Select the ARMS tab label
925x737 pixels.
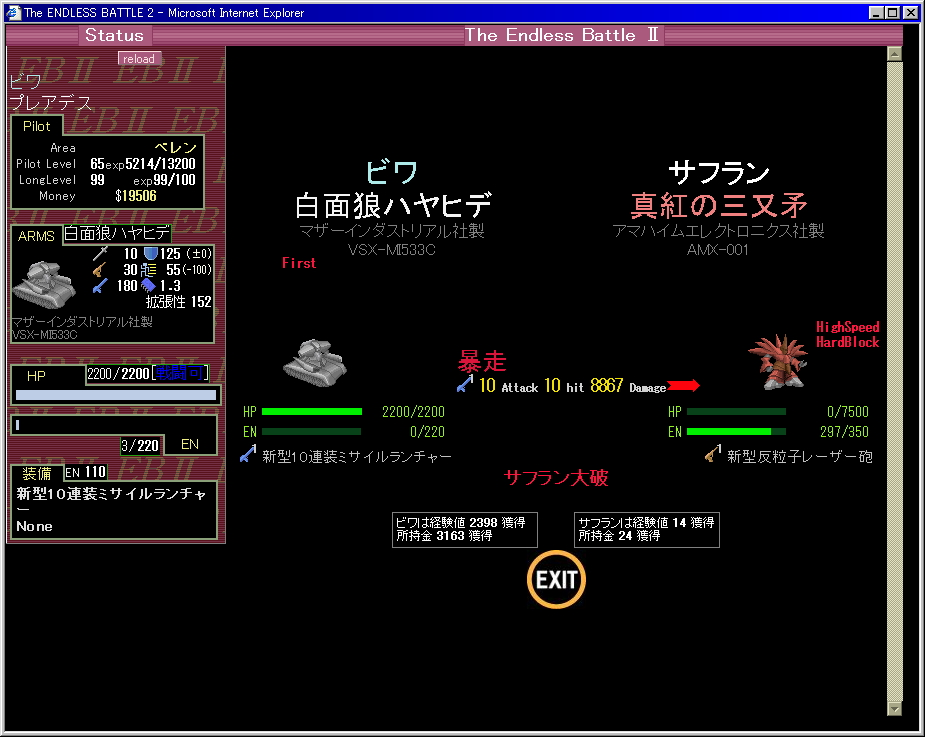(x=37, y=236)
